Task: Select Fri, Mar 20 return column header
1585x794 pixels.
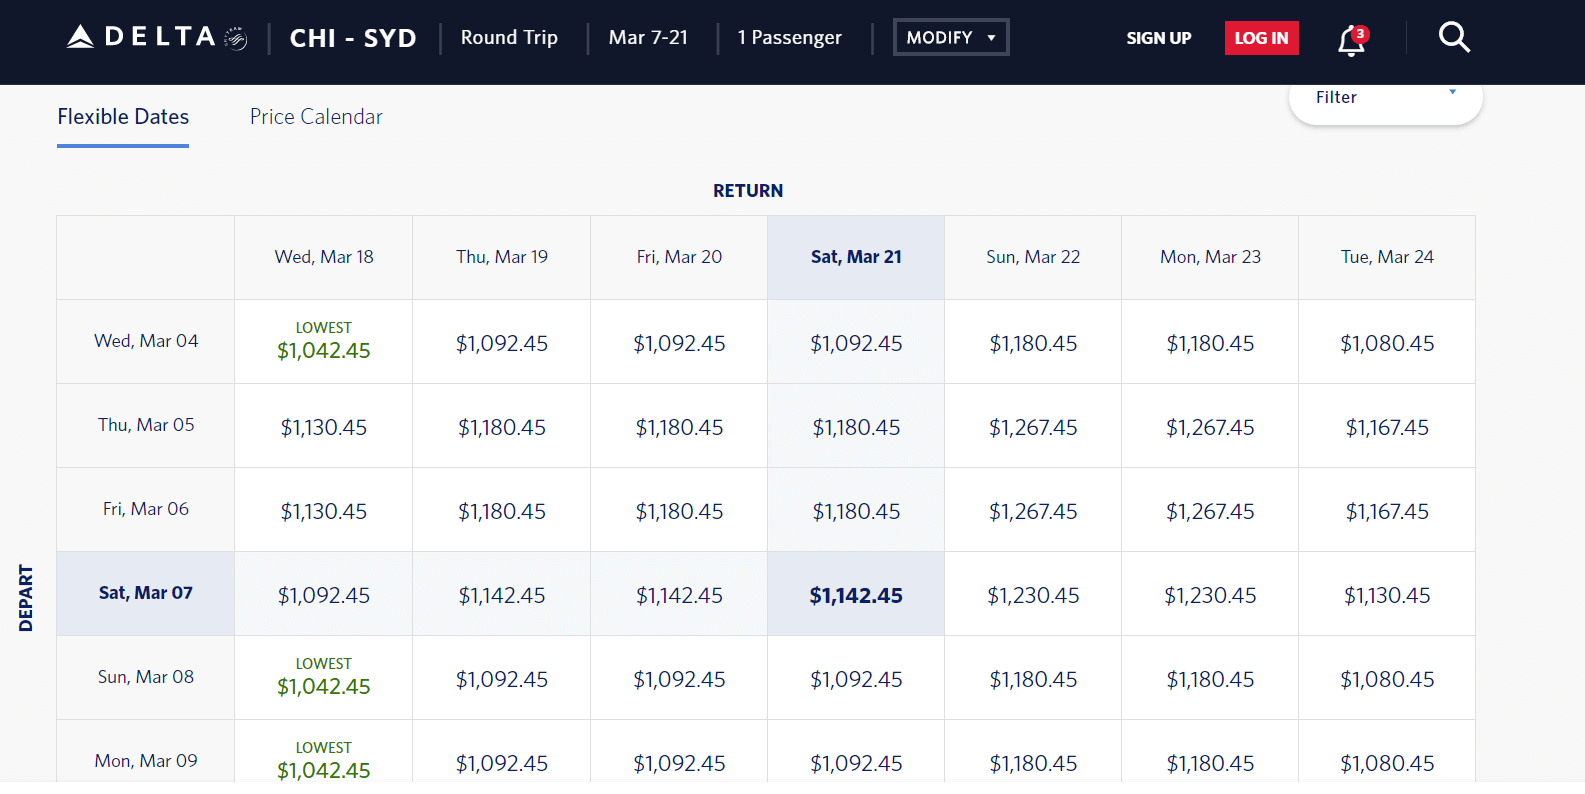Action: [x=679, y=257]
